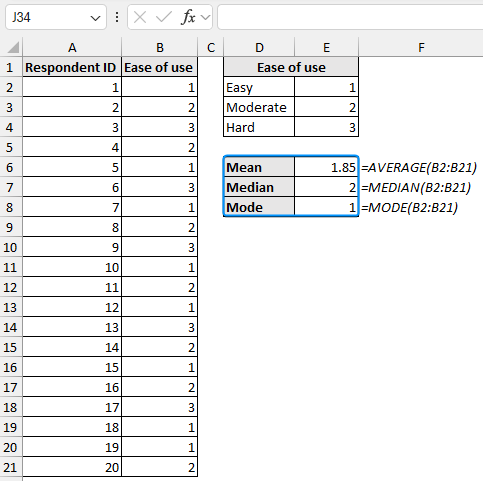Click cell B4 for respondent 3
Screen dimensions: 483x481
pos(160,127)
